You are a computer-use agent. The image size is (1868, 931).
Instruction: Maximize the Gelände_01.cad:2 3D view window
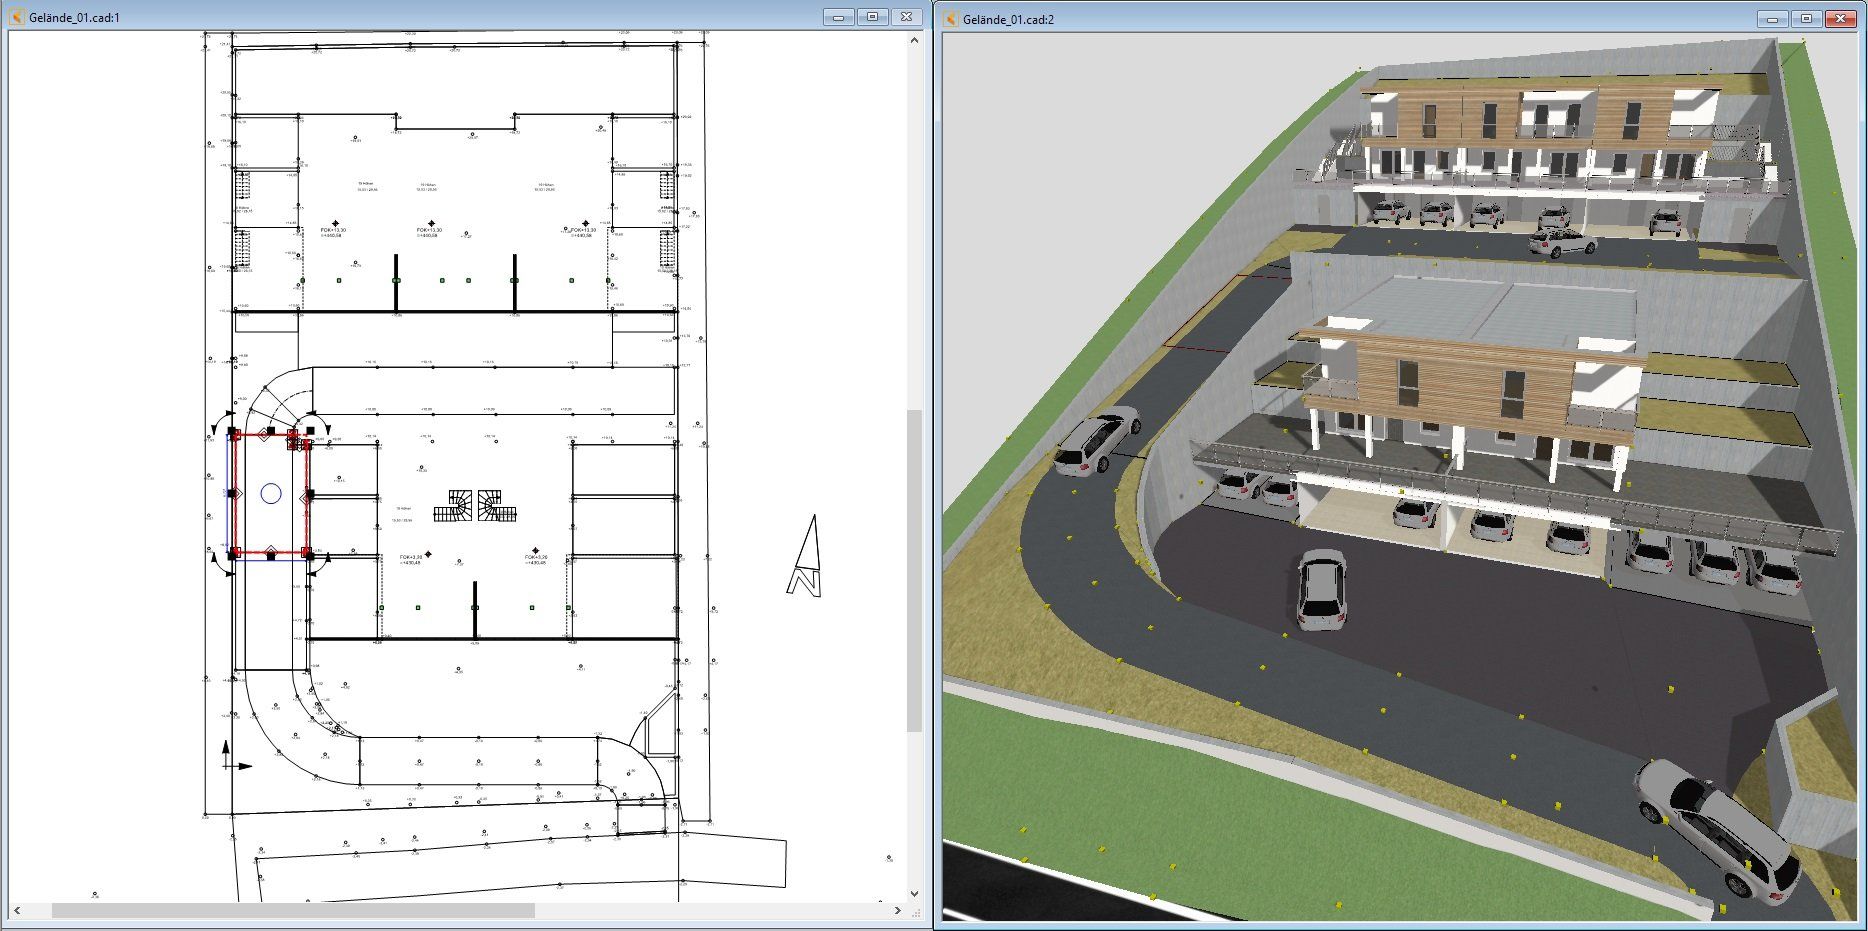pos(1806,18)
